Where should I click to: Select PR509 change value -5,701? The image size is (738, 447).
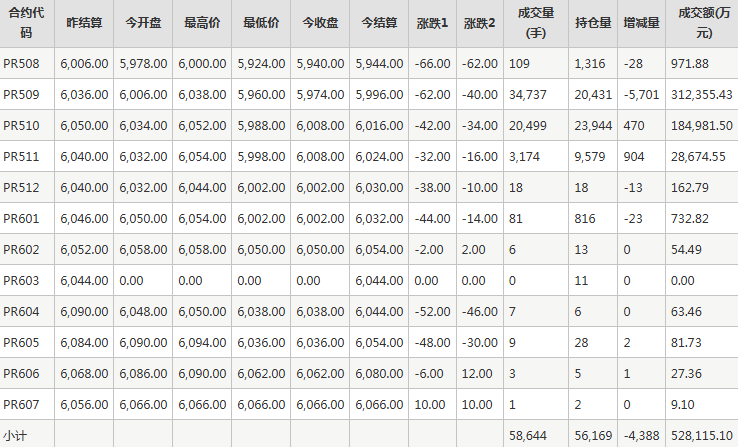point(642,95)
